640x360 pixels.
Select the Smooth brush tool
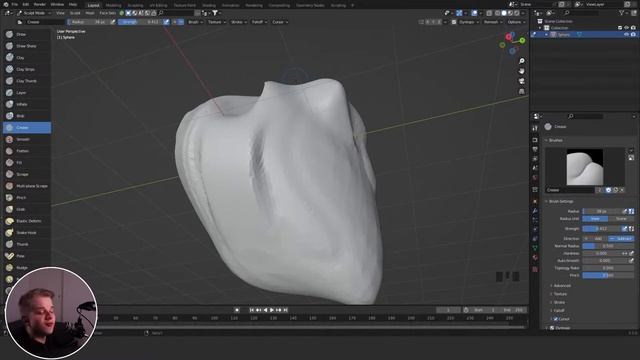(x=27, y=139)
